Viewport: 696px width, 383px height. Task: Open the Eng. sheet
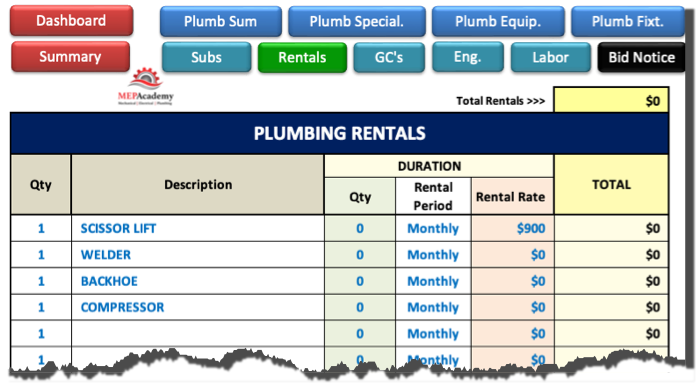tap(468, 57)
